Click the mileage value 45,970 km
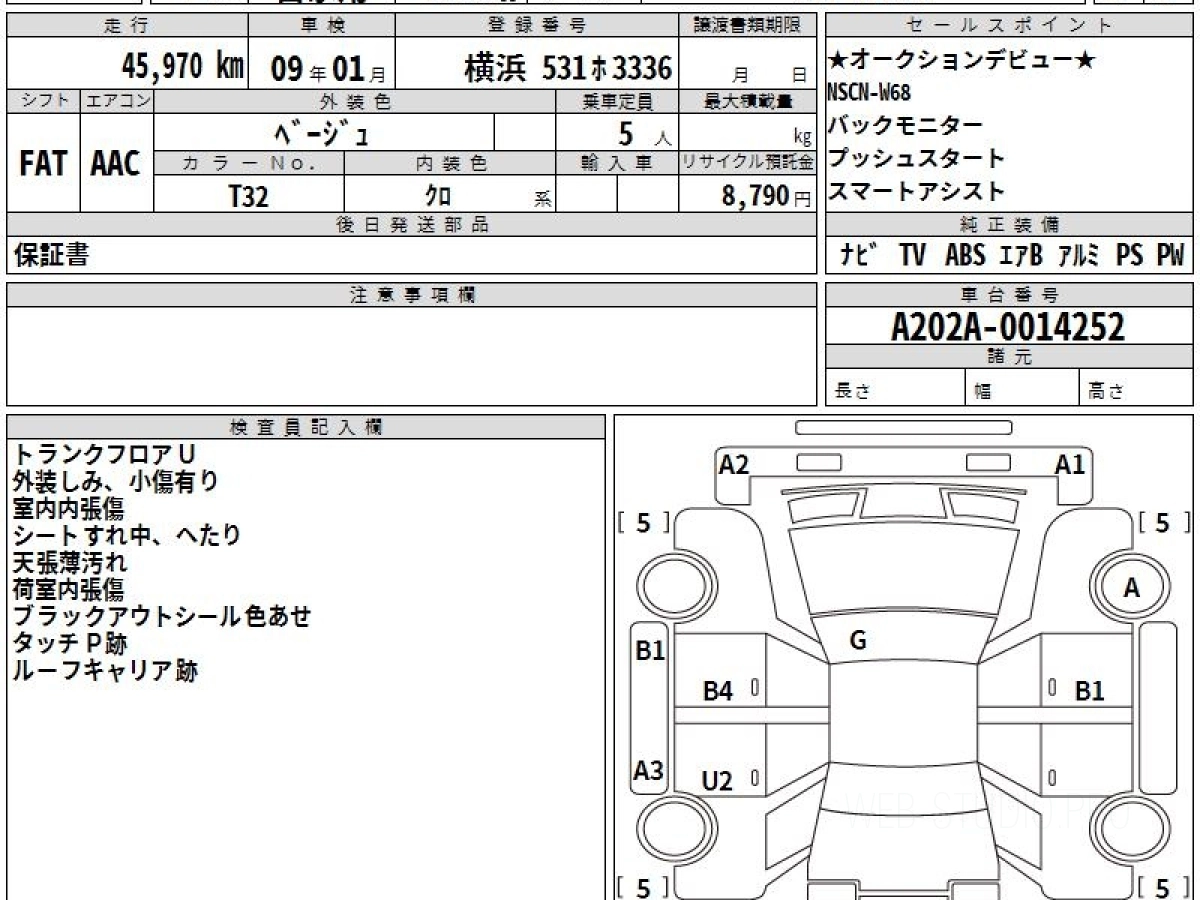Image resolution: width=1200 pixels, height=900 pixels. pyautogui.click(x=182, y=67)
